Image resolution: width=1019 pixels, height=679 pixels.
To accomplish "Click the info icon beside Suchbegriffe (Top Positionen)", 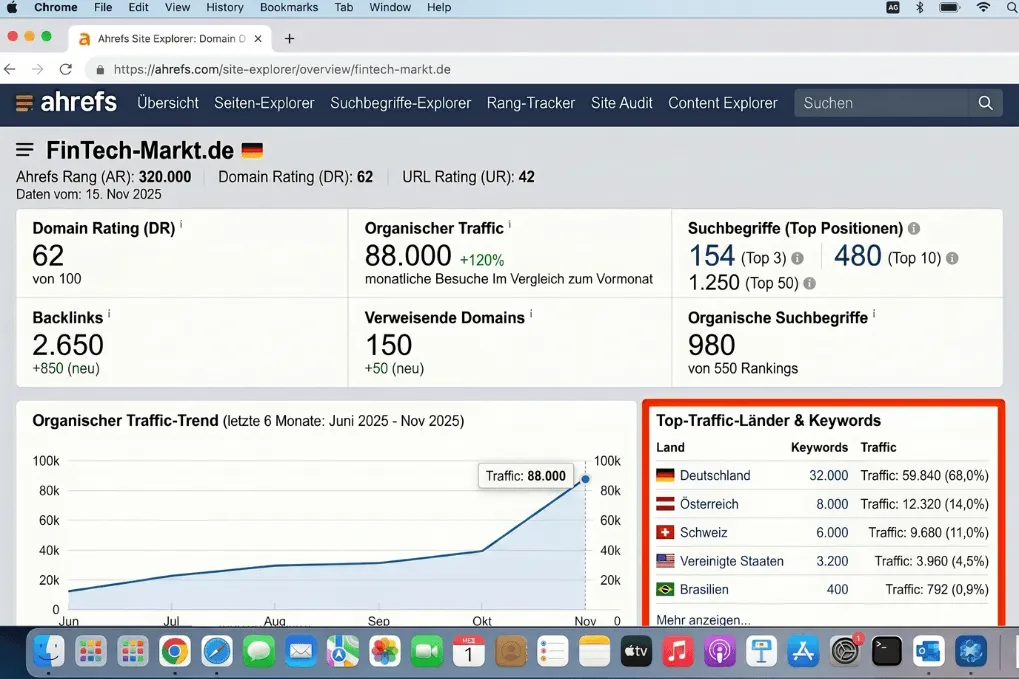I will 914,228.
